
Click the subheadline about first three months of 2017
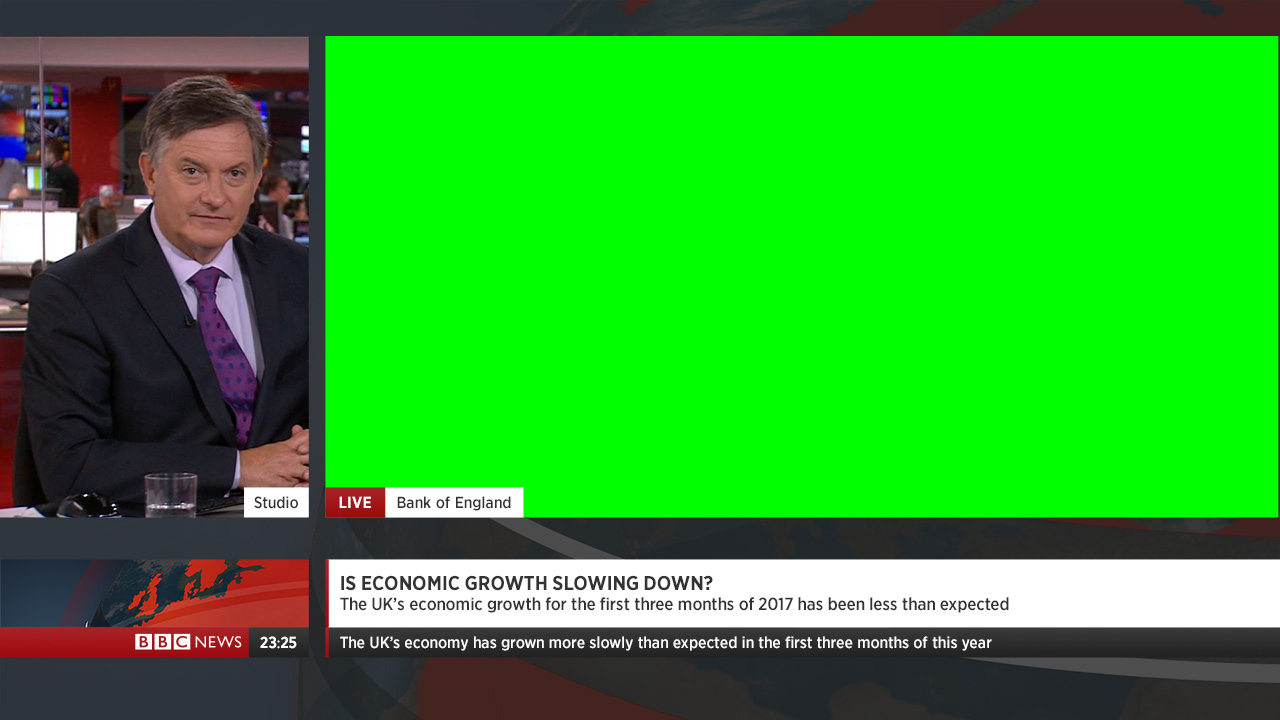674,604
